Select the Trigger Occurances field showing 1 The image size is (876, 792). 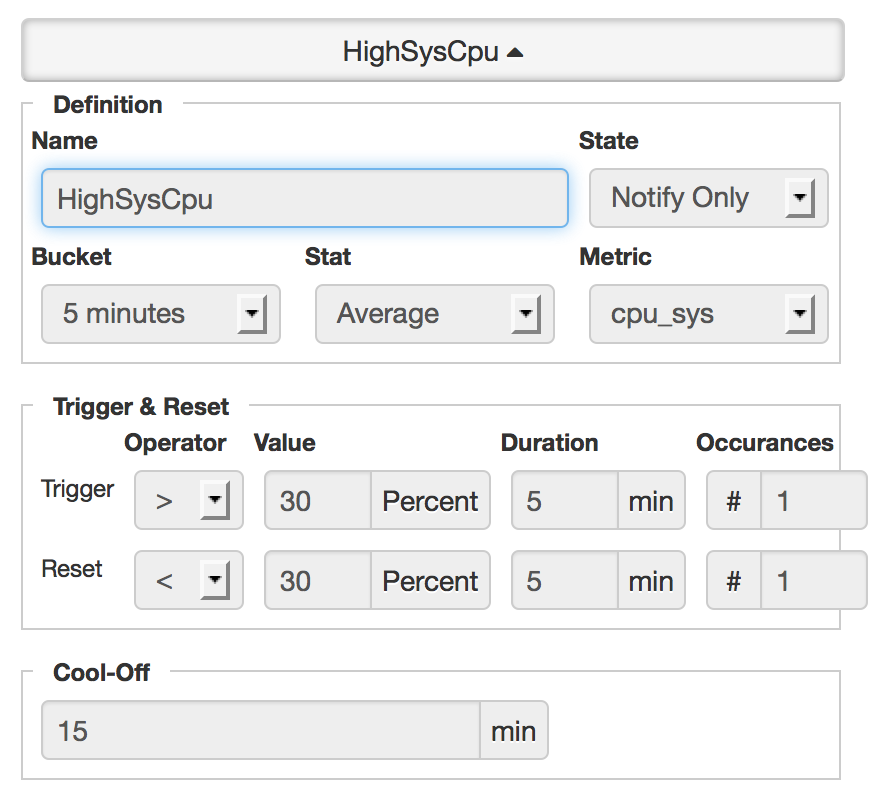click(812, 500)
